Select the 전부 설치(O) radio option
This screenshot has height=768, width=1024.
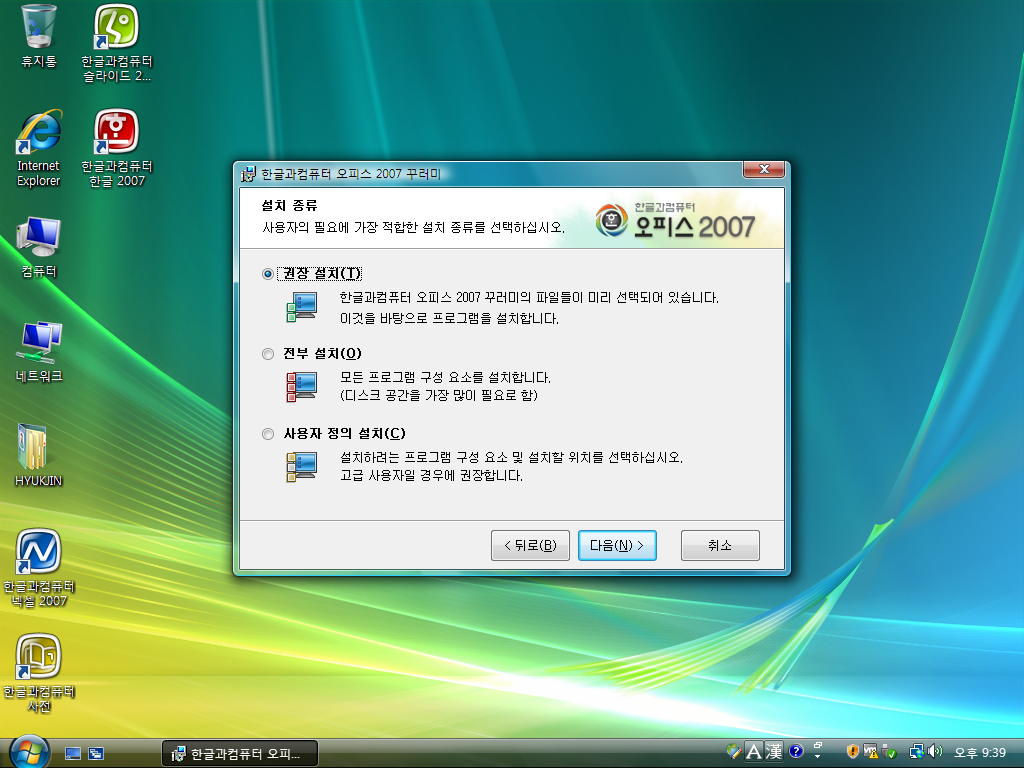268,354
